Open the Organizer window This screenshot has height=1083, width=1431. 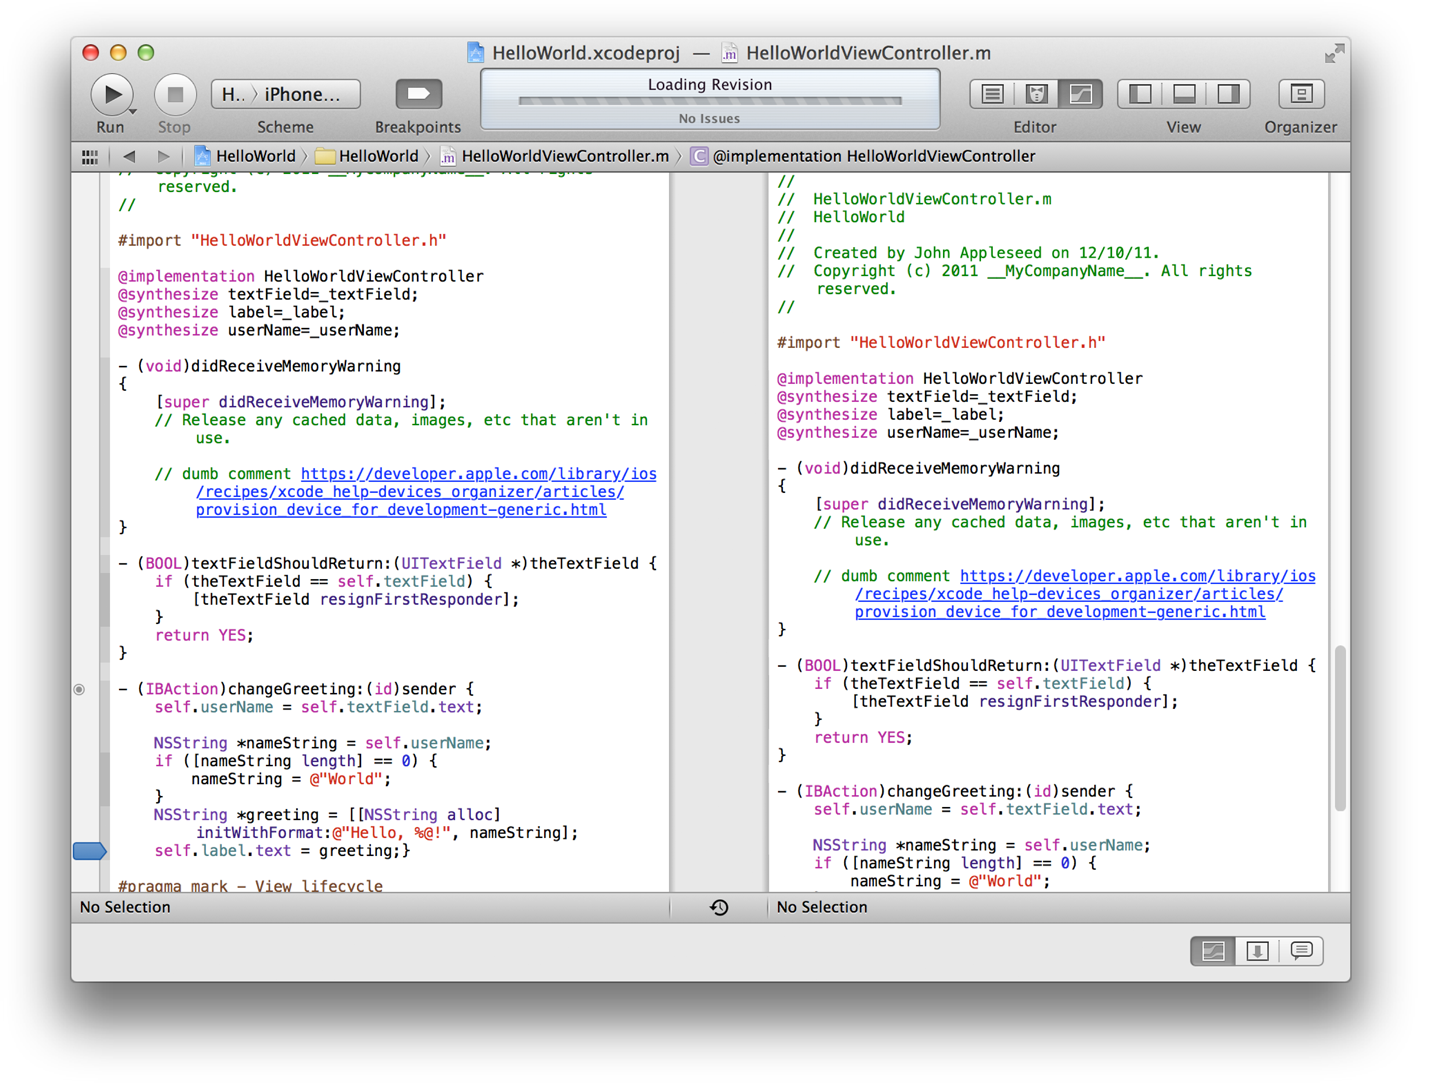point(1300,93)
